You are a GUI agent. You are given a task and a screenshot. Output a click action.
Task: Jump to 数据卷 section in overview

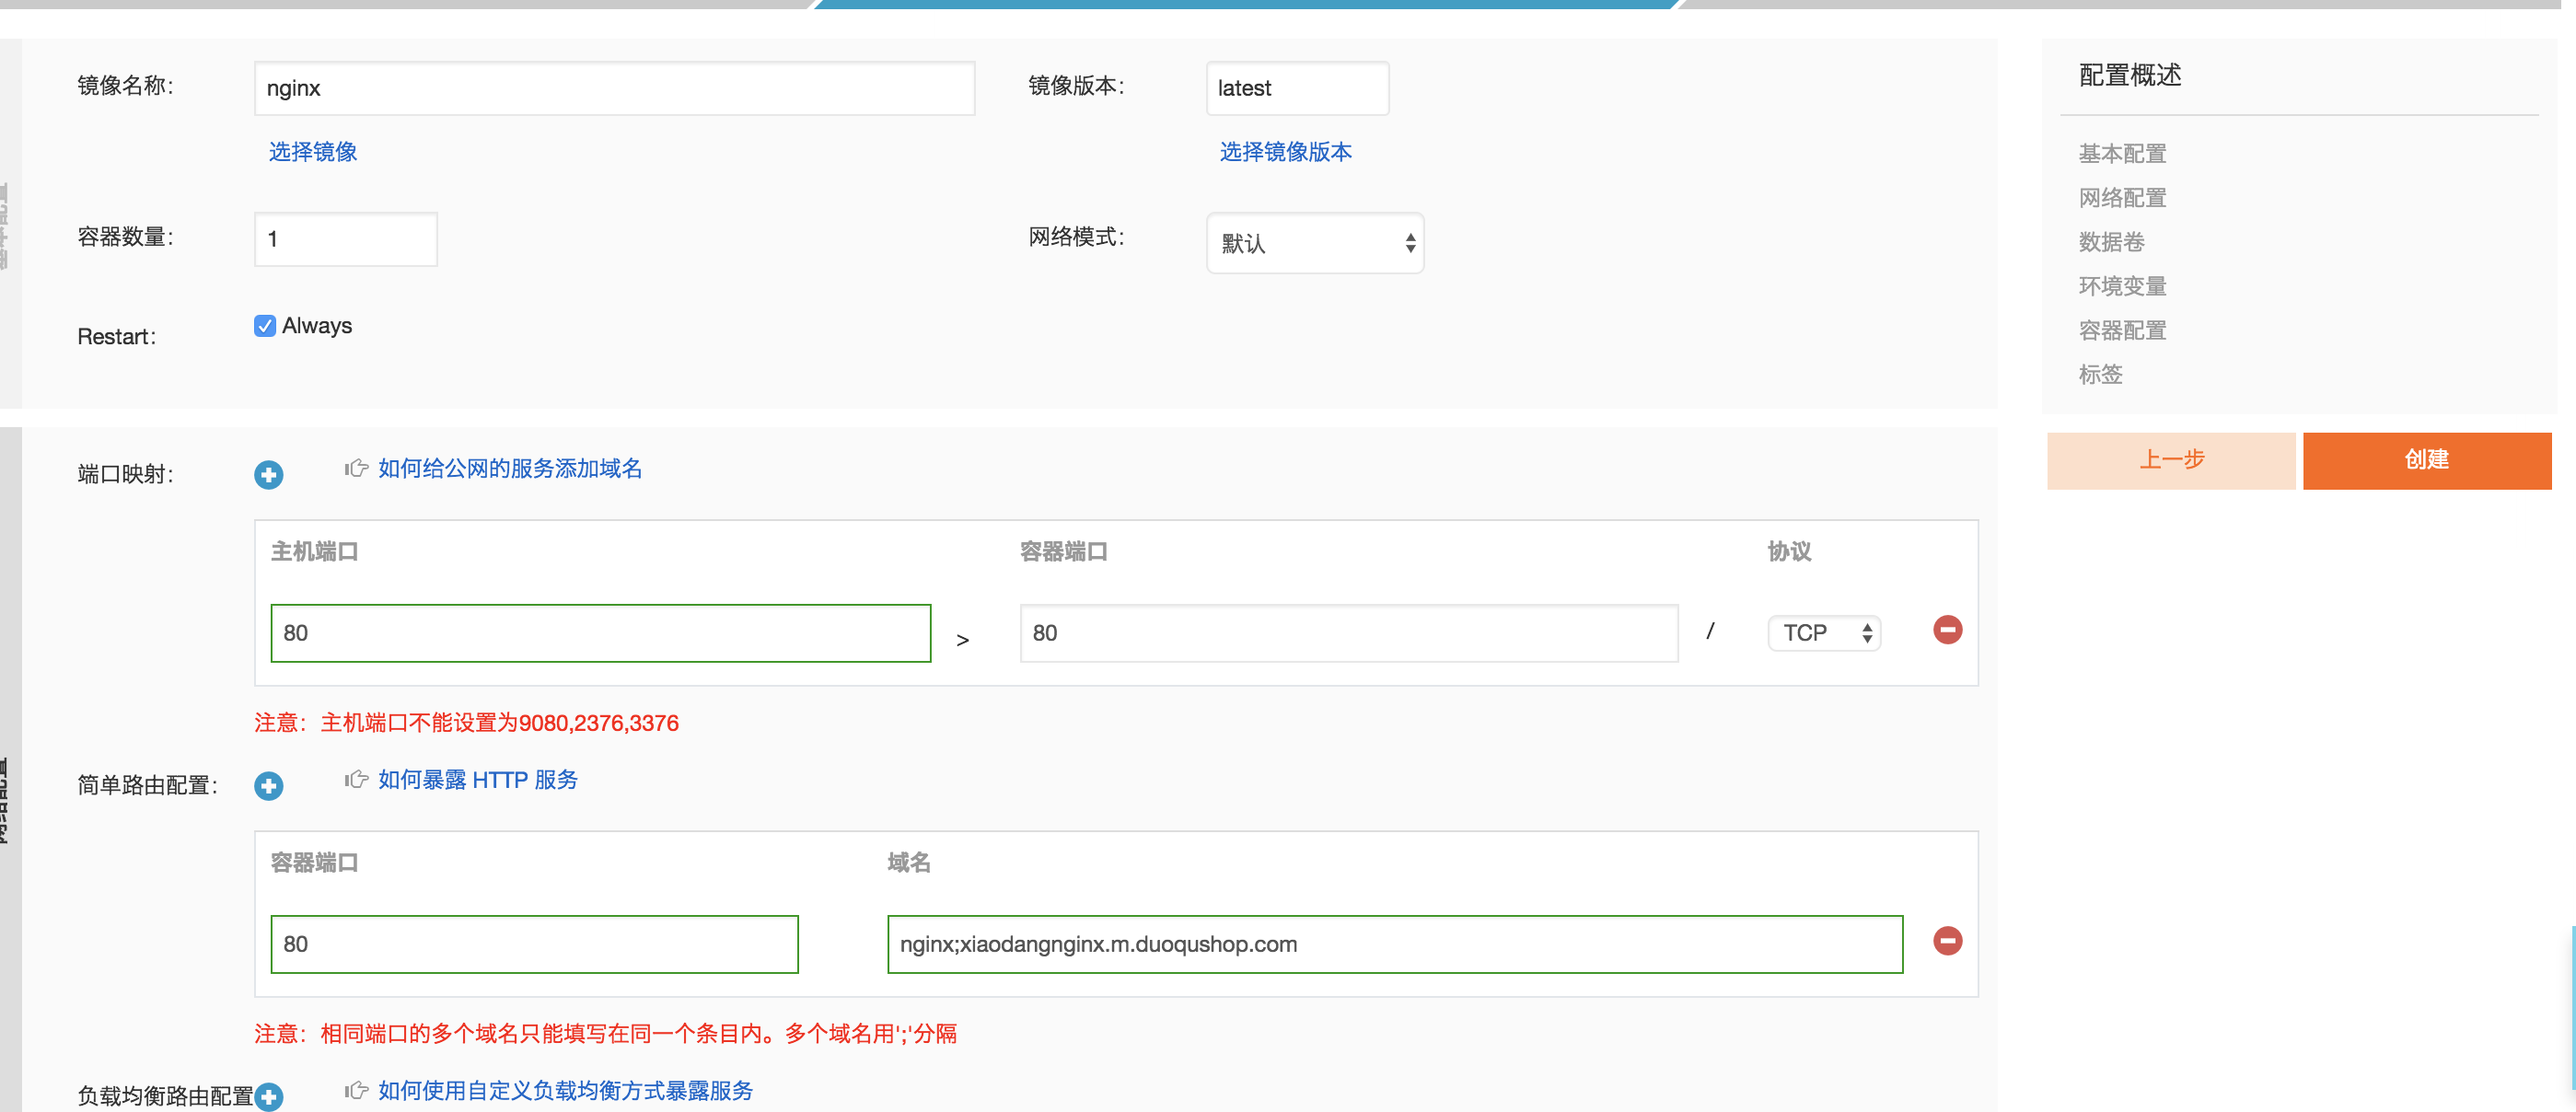point(2110,242)
